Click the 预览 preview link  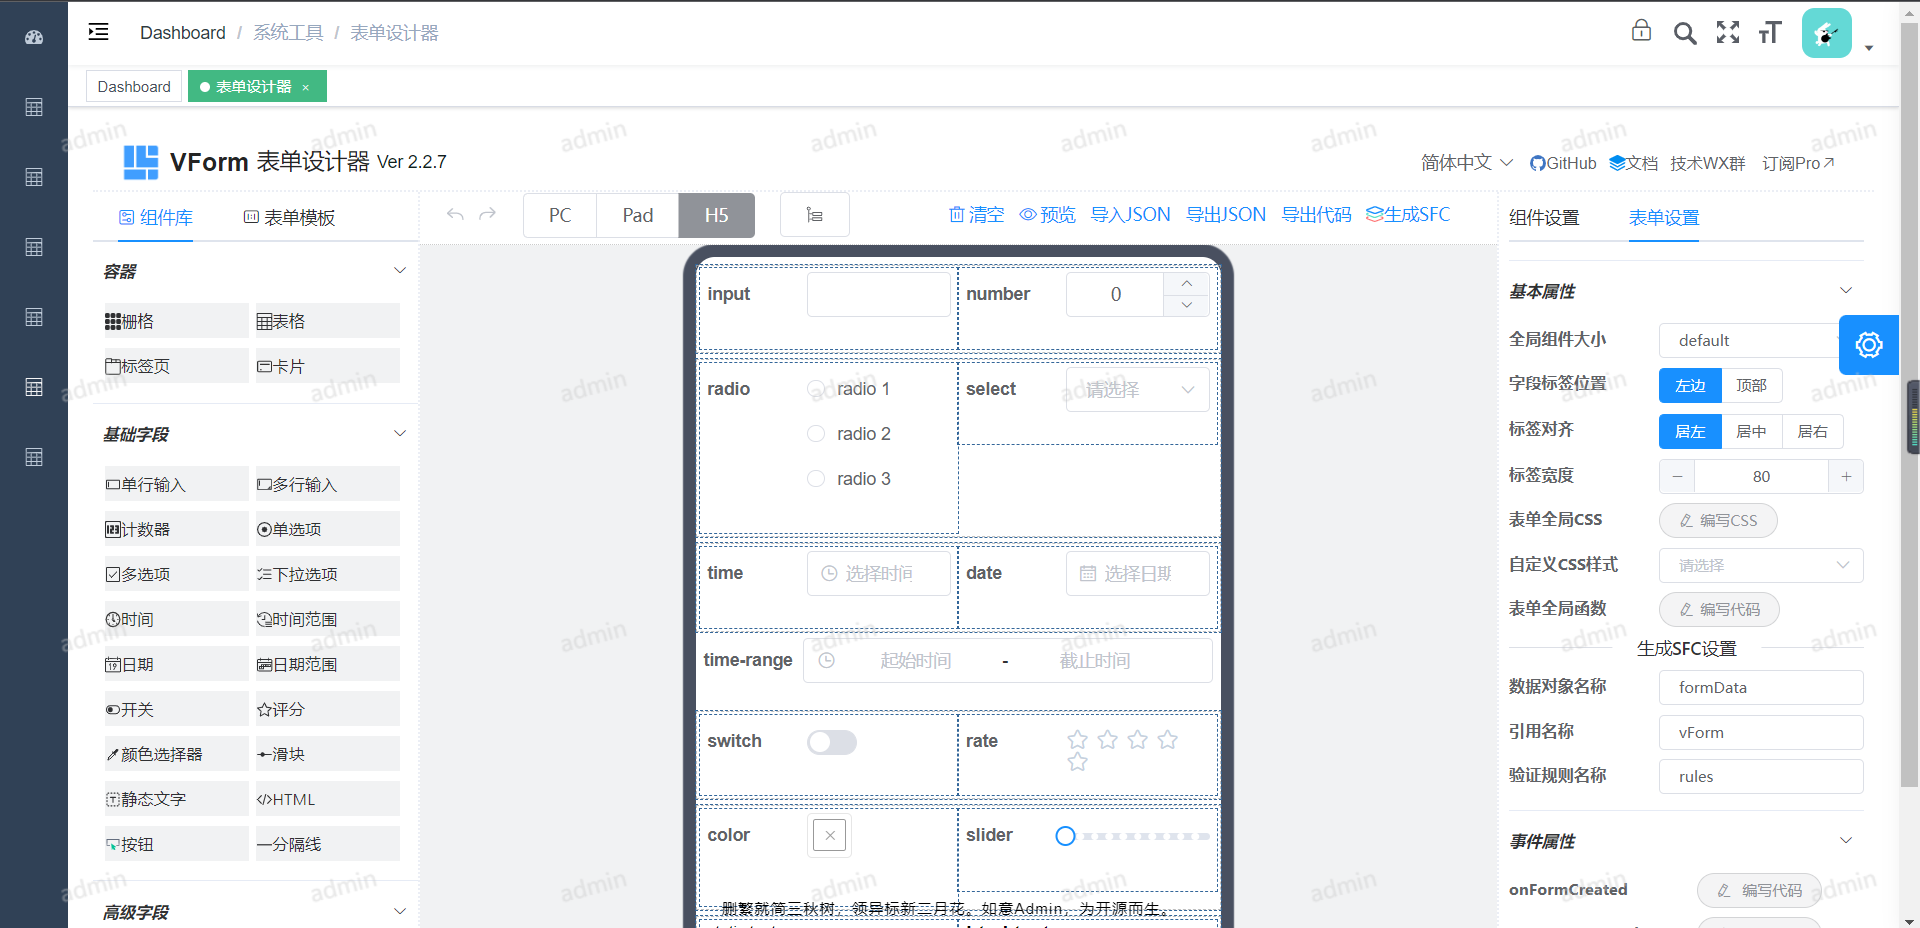tap(1047, 215)
